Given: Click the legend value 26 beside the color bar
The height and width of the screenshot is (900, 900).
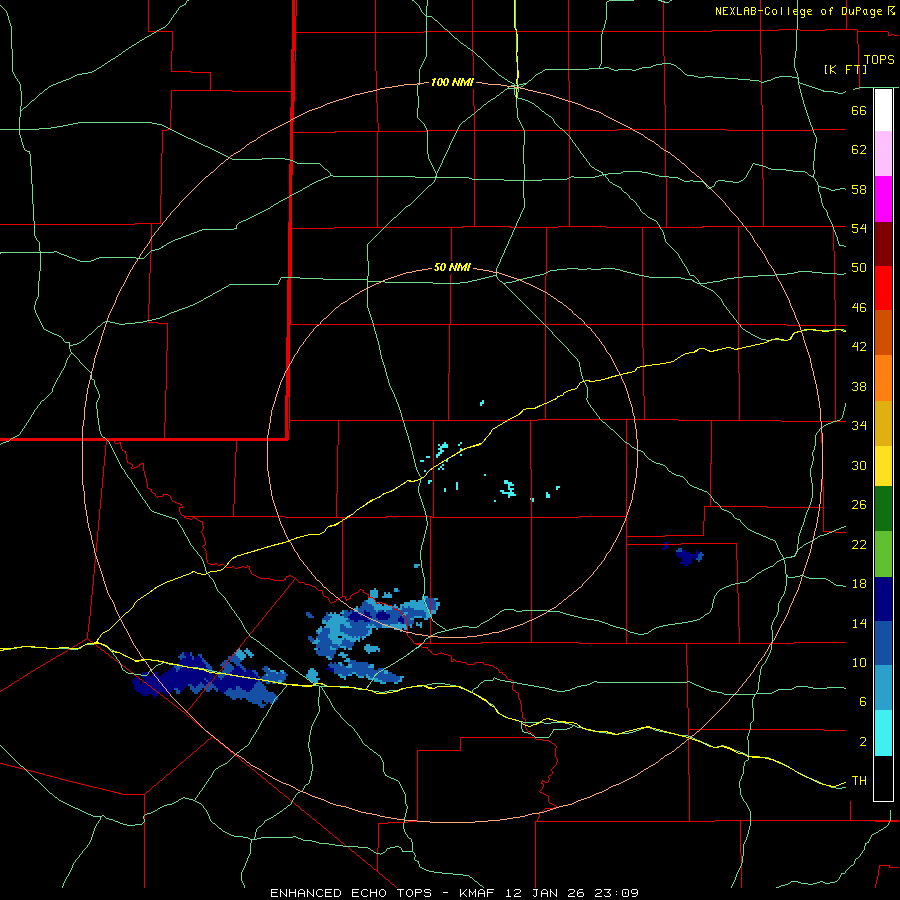Looking at the screenshot, I should pyautogui.click(x=859, y=505).
